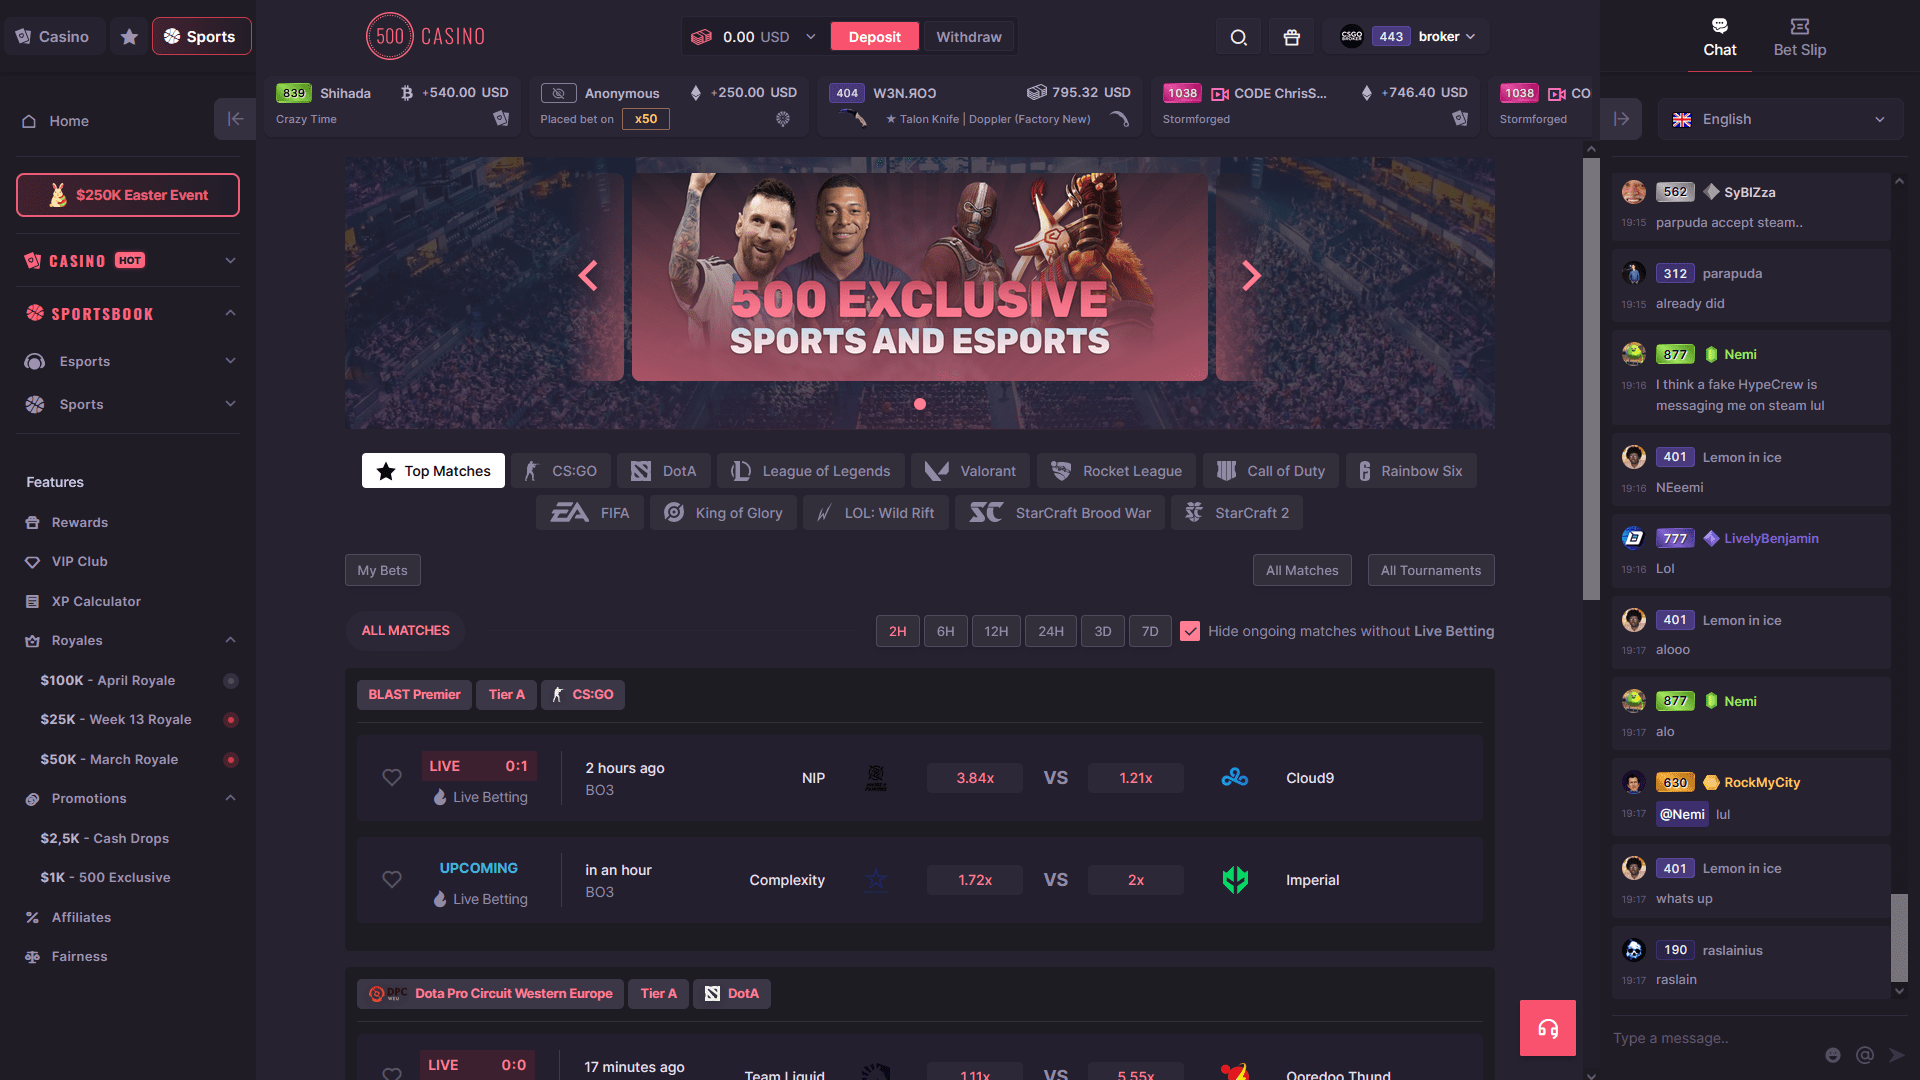Screen dimensions: 1920x1080
Task: Bet on Cloud9 at 1.21x odds
Action: coord(1136,778)
